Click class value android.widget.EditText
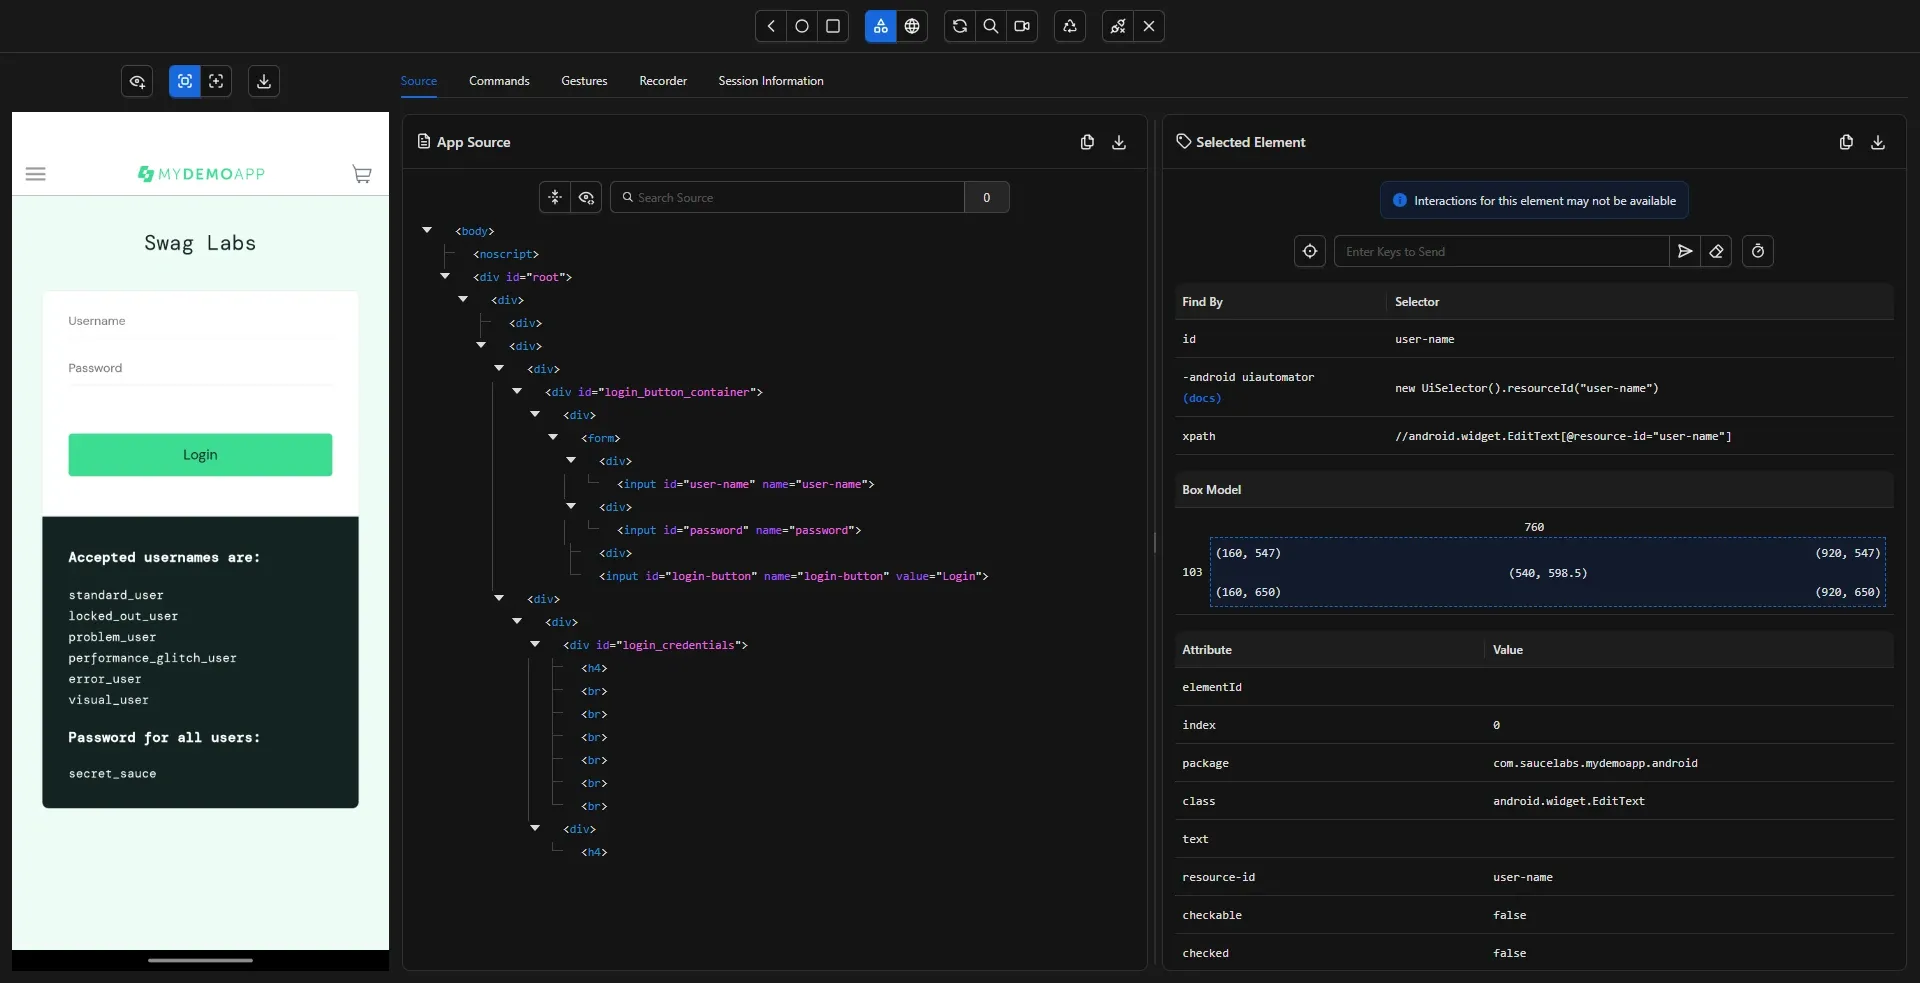 [1568, 801]
